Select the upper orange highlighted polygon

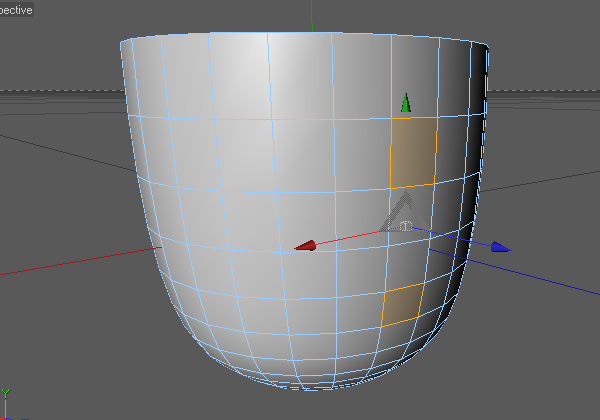point(414,153)
